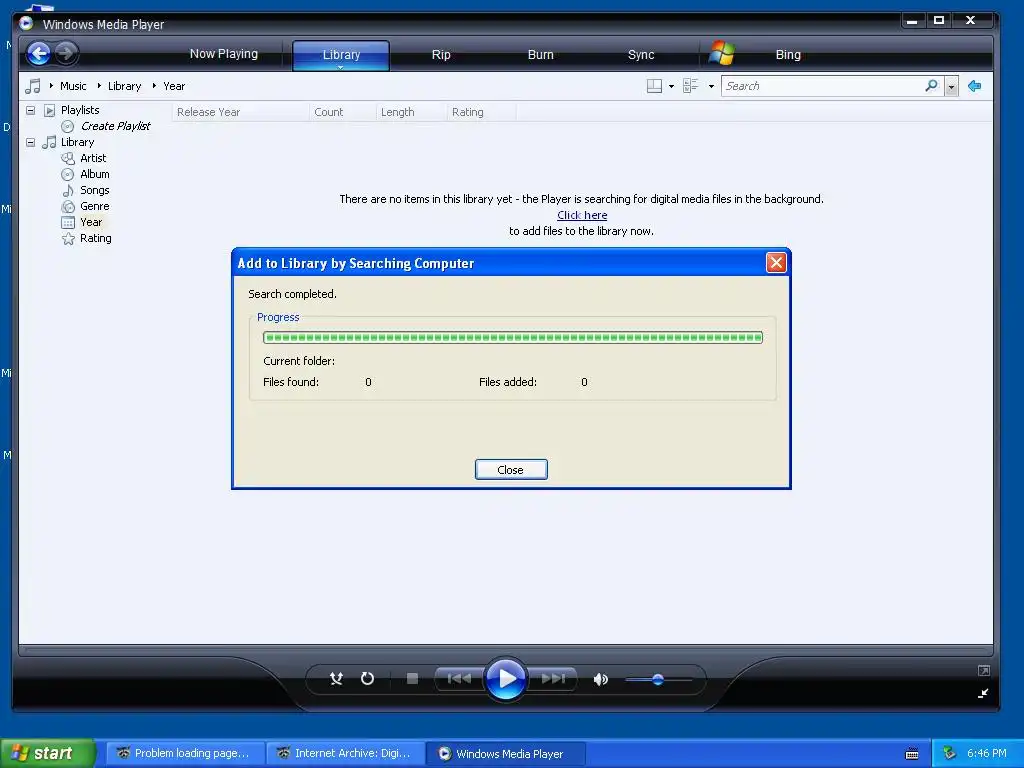This screenshot has height=768, width=1024.
Task: Open the layout options icon
Action: (654, 86)
